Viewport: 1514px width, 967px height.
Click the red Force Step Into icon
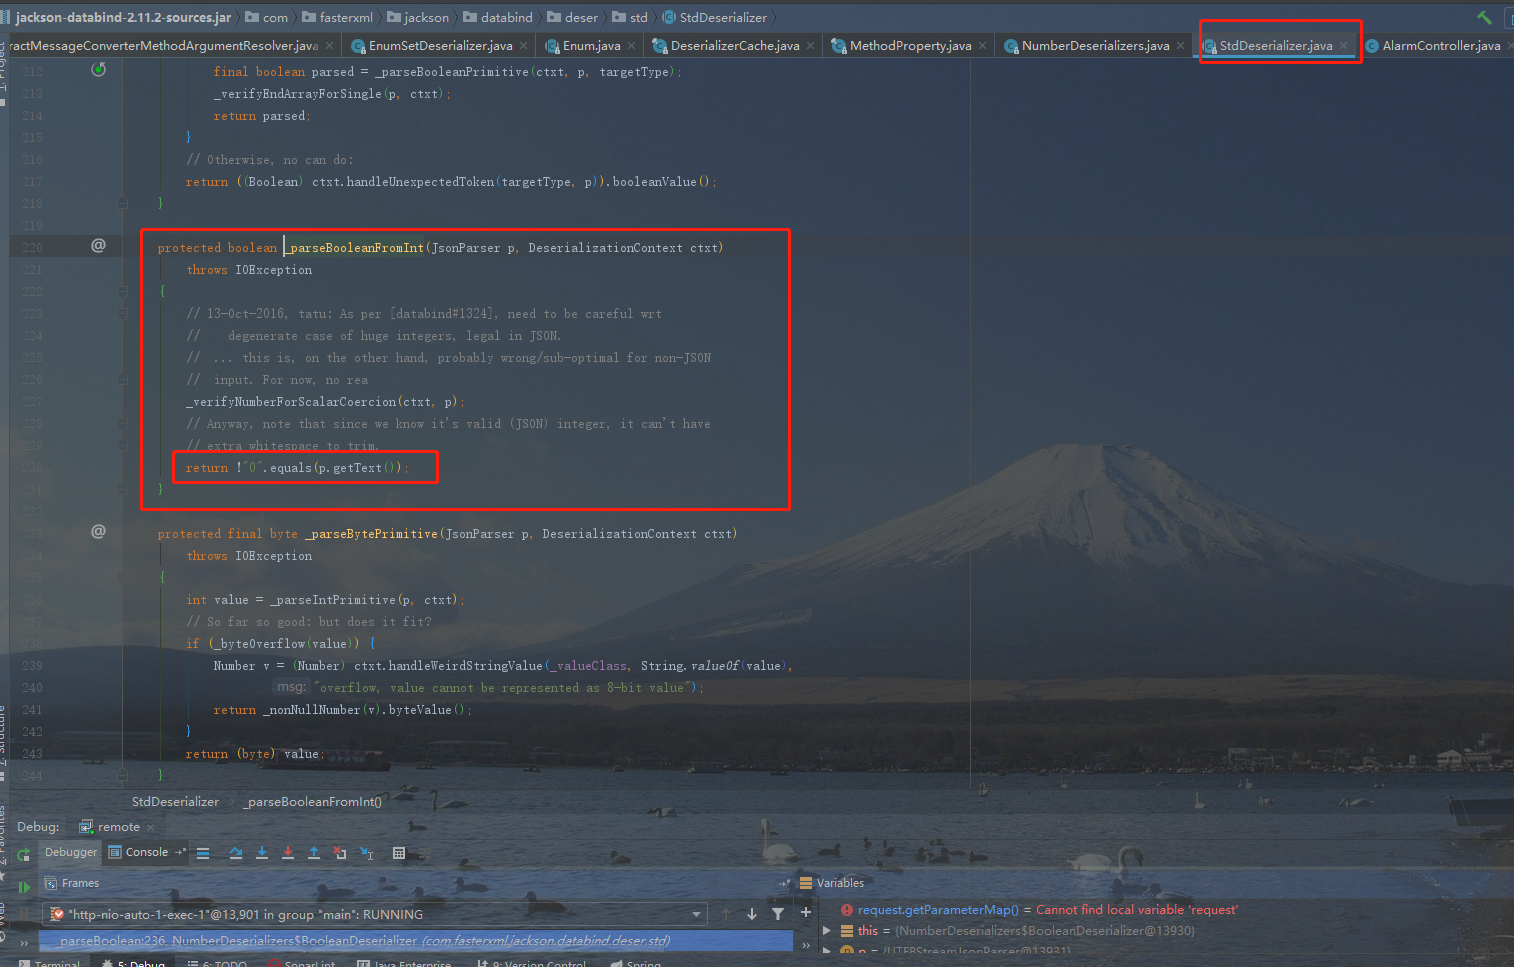click(288, 853)
